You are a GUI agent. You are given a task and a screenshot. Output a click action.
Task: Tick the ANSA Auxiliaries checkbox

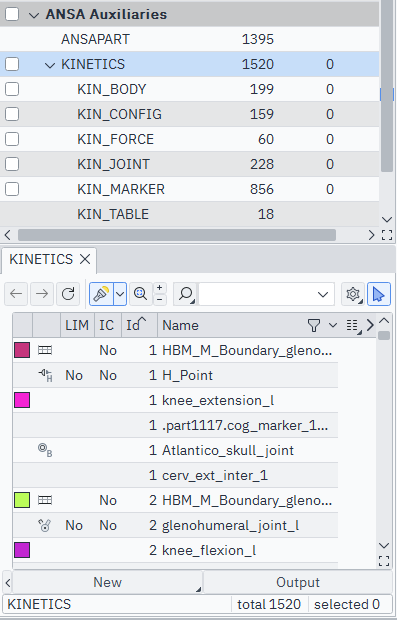12,14
